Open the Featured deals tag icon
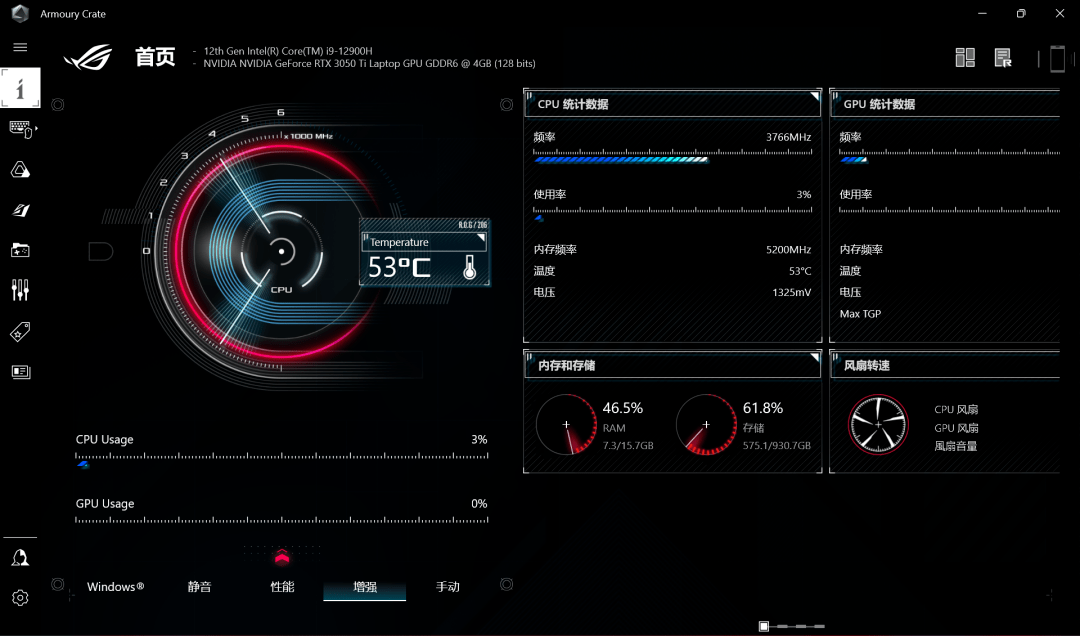Viewport: 1080px width, 636px height. 20,331
